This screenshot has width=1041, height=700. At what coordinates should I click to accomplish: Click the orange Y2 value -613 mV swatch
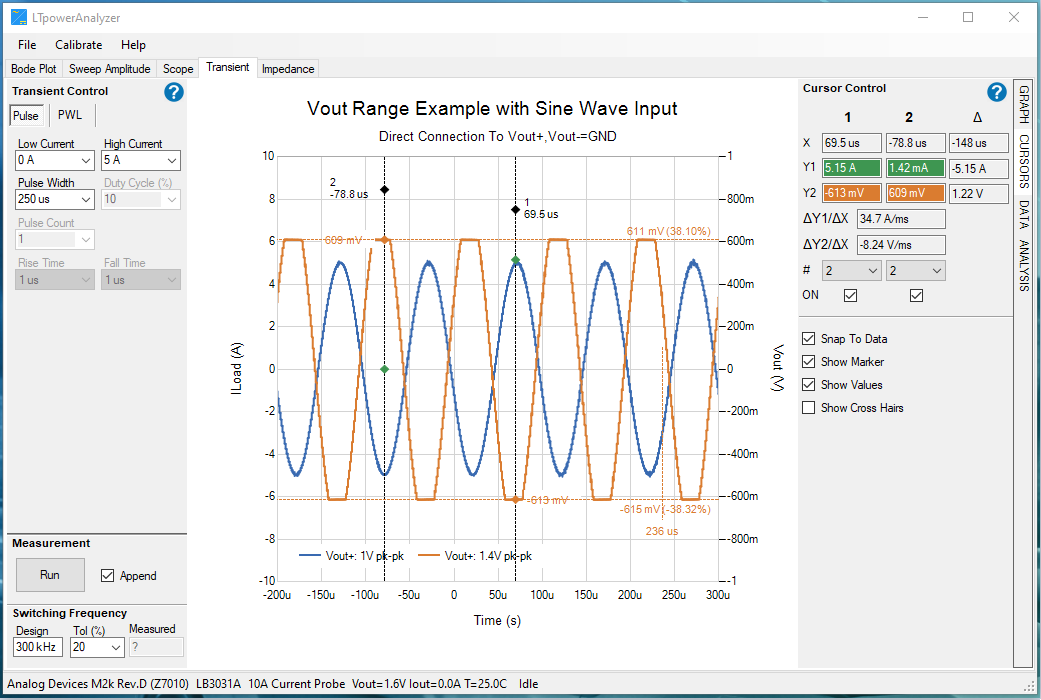tap(851, 193)
